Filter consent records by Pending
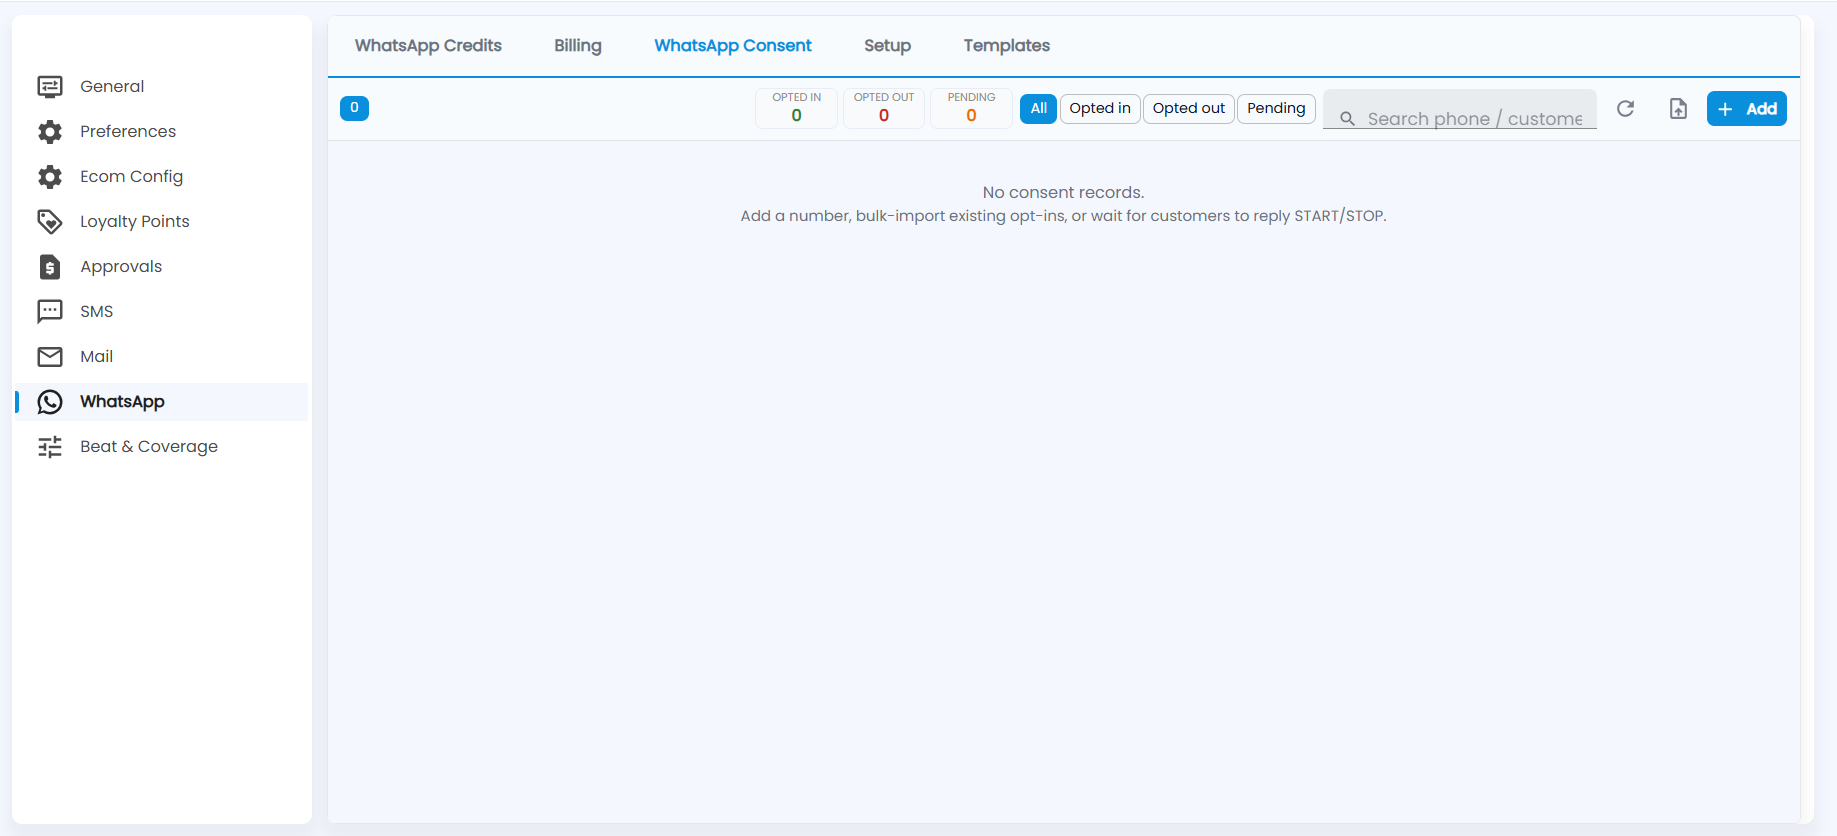This screenshot has height=836, width=1837. pos(1276,108)
